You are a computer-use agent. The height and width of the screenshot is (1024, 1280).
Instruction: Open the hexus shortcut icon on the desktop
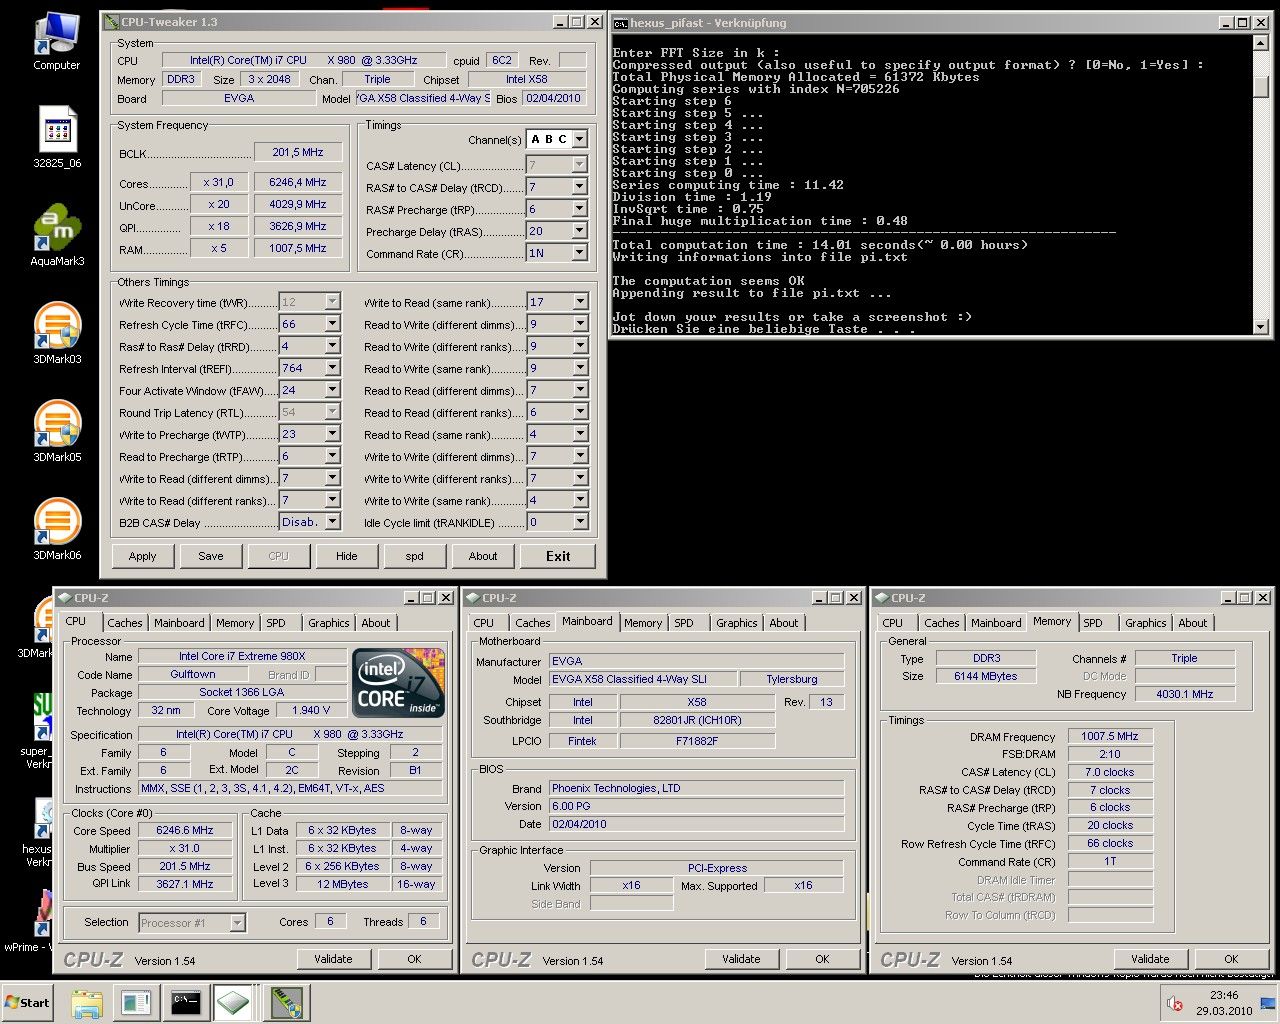coord(40,832)
